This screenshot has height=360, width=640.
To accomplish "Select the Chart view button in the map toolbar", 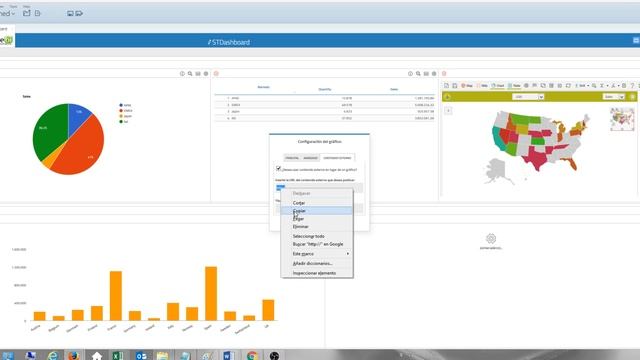I will point(498,86).
